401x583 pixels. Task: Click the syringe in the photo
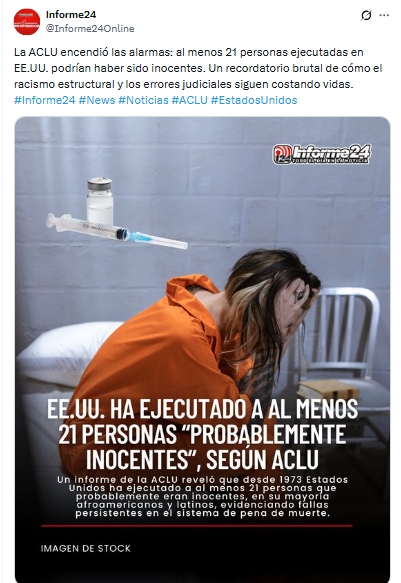click(117, 231)
